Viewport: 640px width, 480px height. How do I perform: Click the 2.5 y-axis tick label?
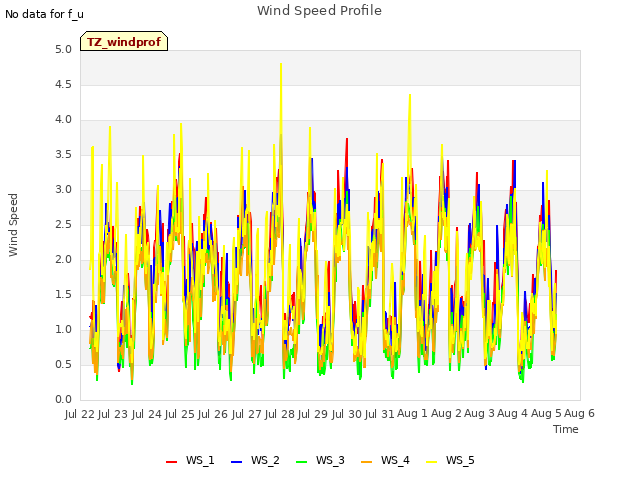pyautogui.click(x=63, y=225)
